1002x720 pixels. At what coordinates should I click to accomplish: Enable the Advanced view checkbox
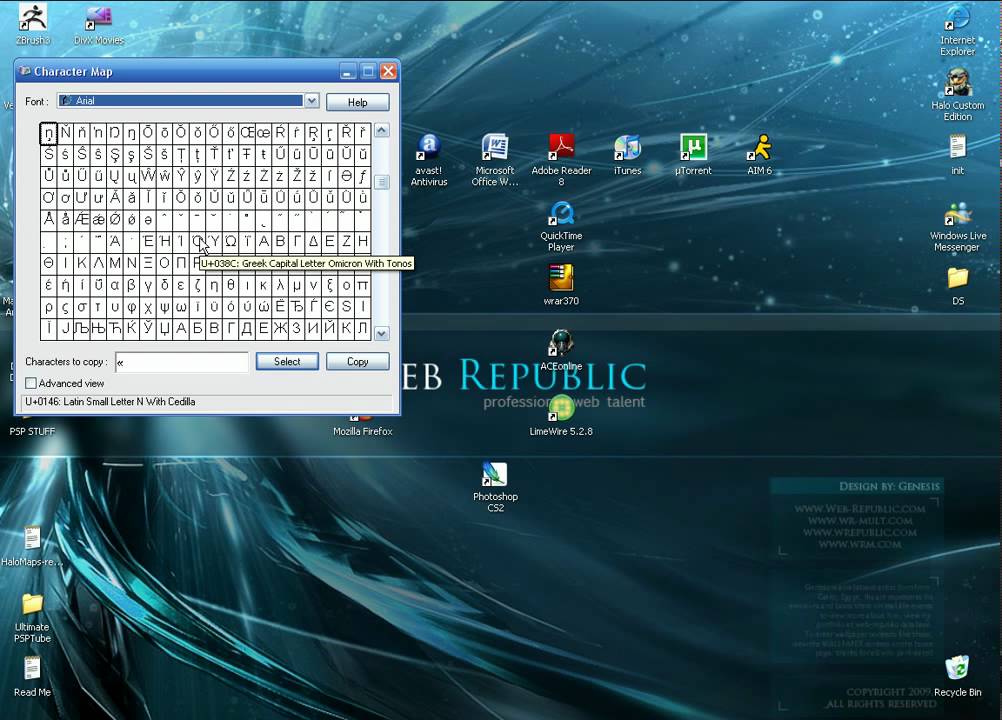[31, 383]
